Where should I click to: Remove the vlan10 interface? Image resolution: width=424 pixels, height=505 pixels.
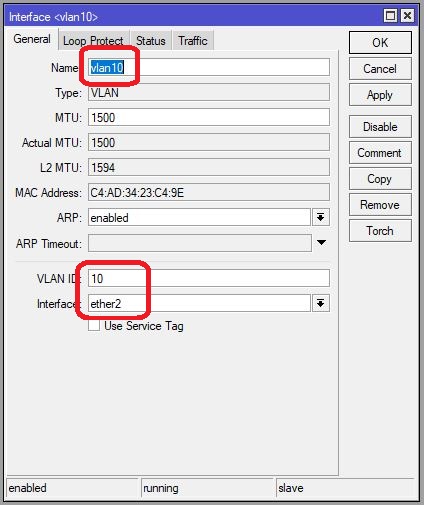[380, 205]
